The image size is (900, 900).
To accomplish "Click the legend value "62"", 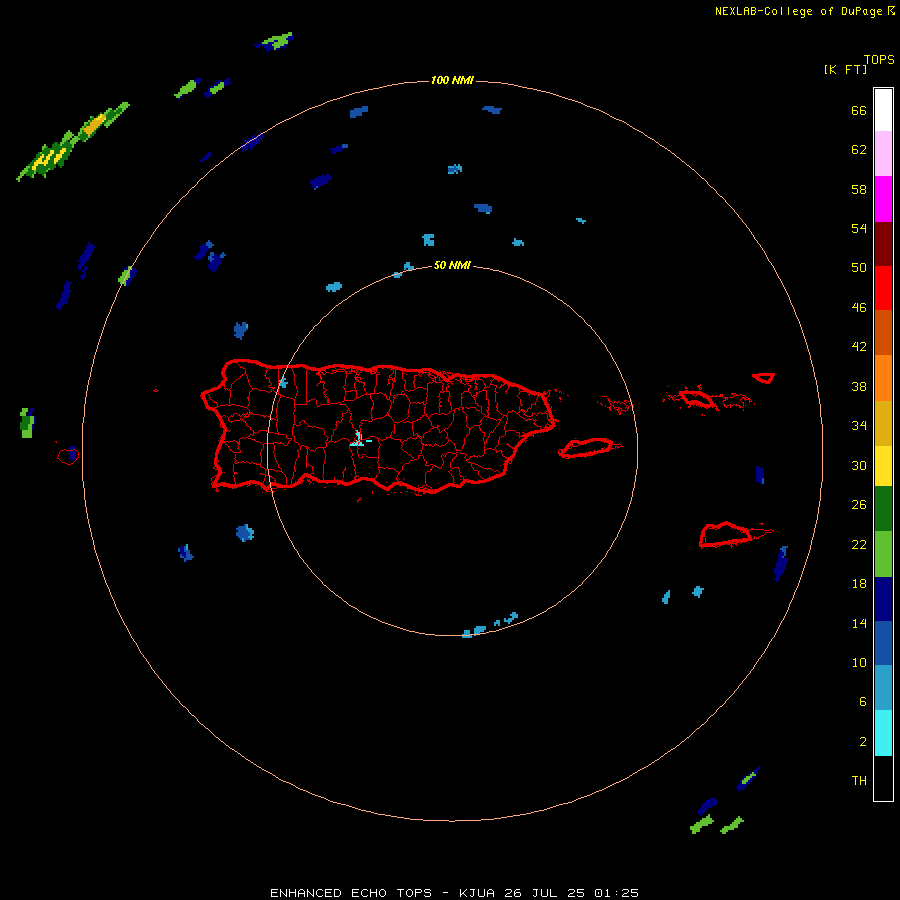I will 859,150.
